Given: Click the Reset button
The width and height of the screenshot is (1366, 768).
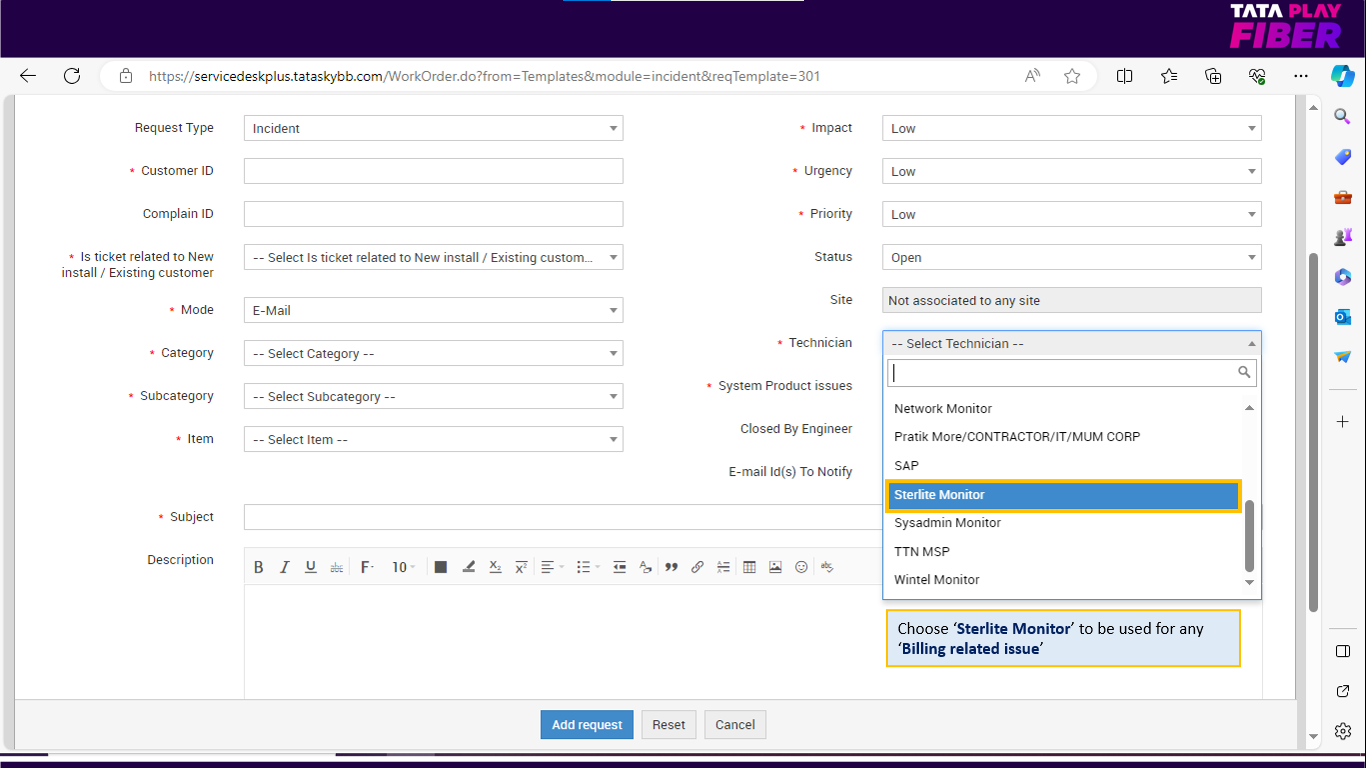Looking at the screenshot, I should pos(669,725).
